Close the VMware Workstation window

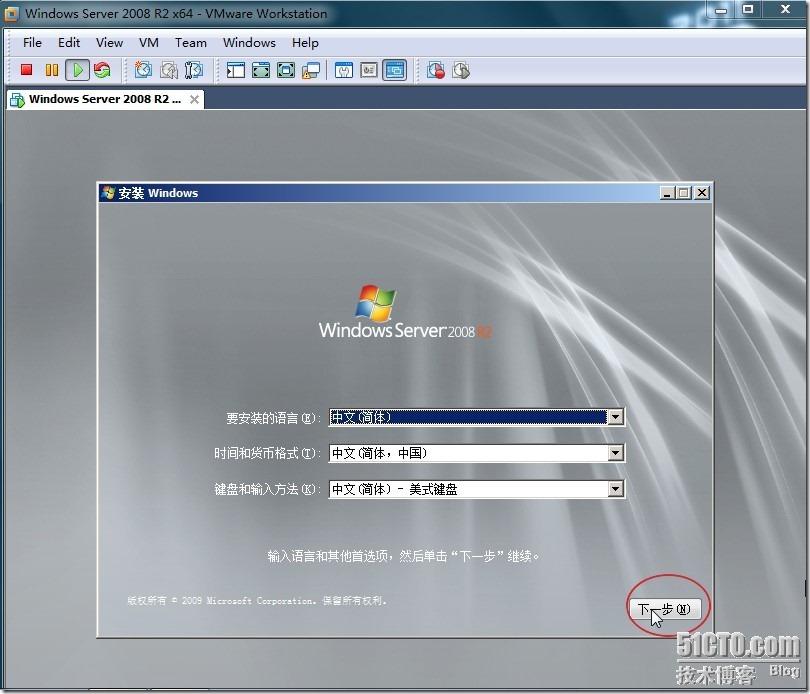[786, 9]
